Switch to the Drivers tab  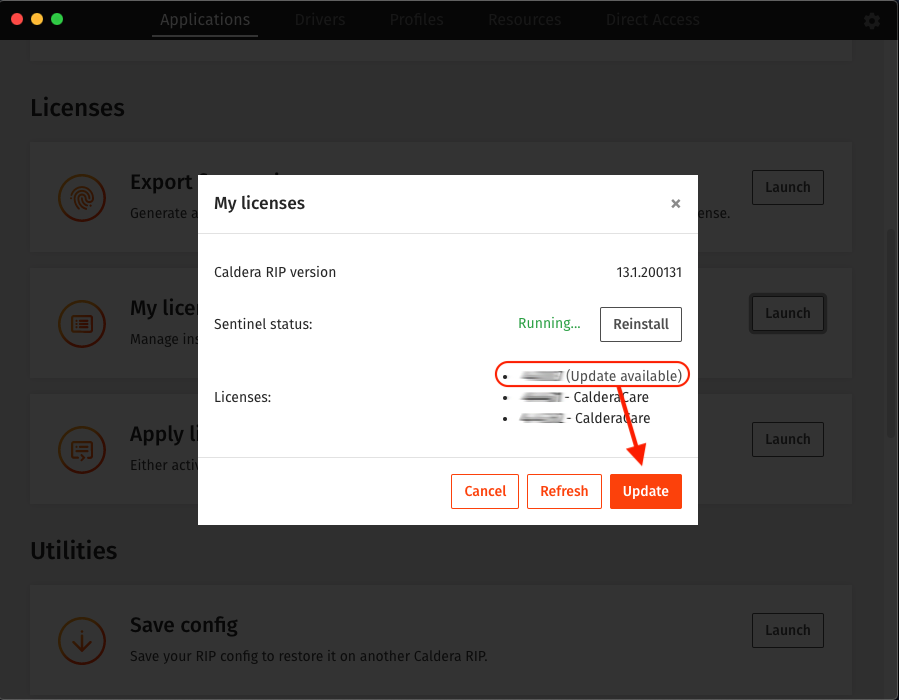pyautogui.click(x=320, y=19)
